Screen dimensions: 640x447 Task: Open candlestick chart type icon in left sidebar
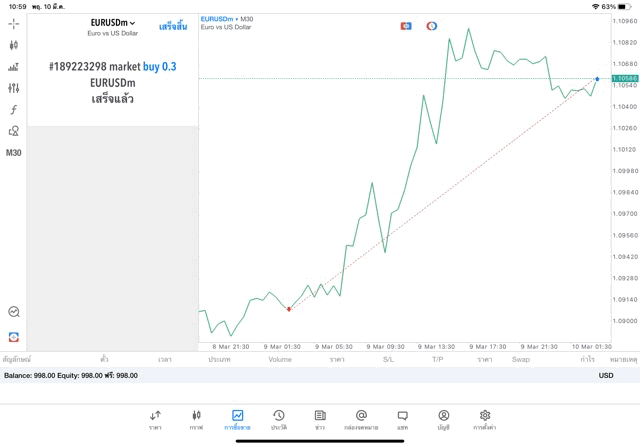[x=13, y=45]
